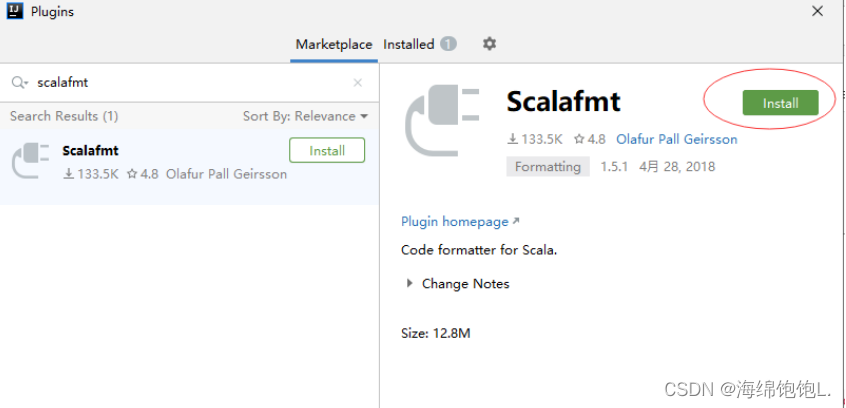Focus the plugin search field
The height and width of the screenshot is (408, 846).
point(190,83)
